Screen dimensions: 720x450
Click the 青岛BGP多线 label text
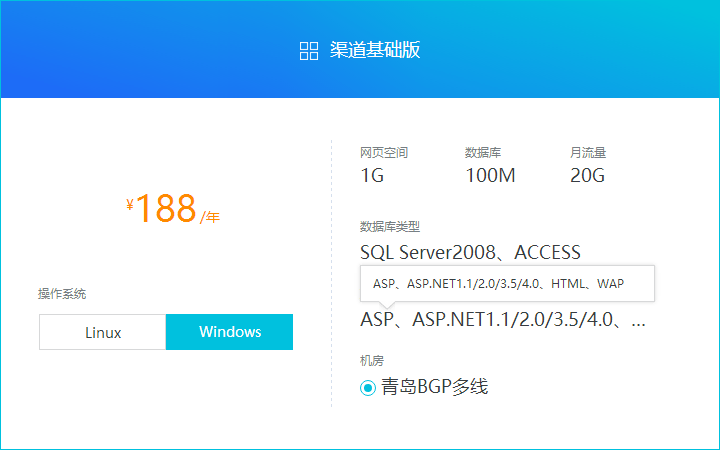coord(434,387)
